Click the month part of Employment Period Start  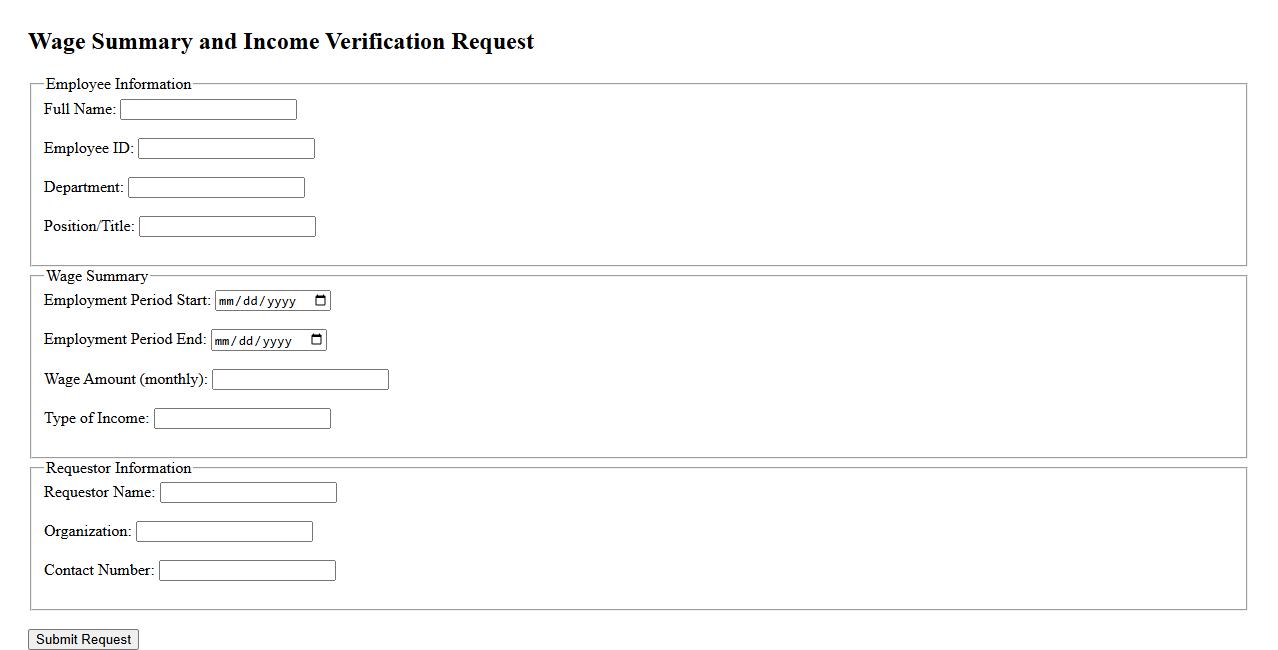[225, 301]
